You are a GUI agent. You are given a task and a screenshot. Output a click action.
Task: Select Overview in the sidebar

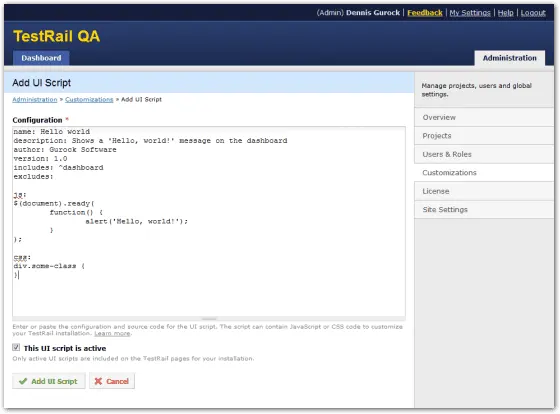click(484, 117)
